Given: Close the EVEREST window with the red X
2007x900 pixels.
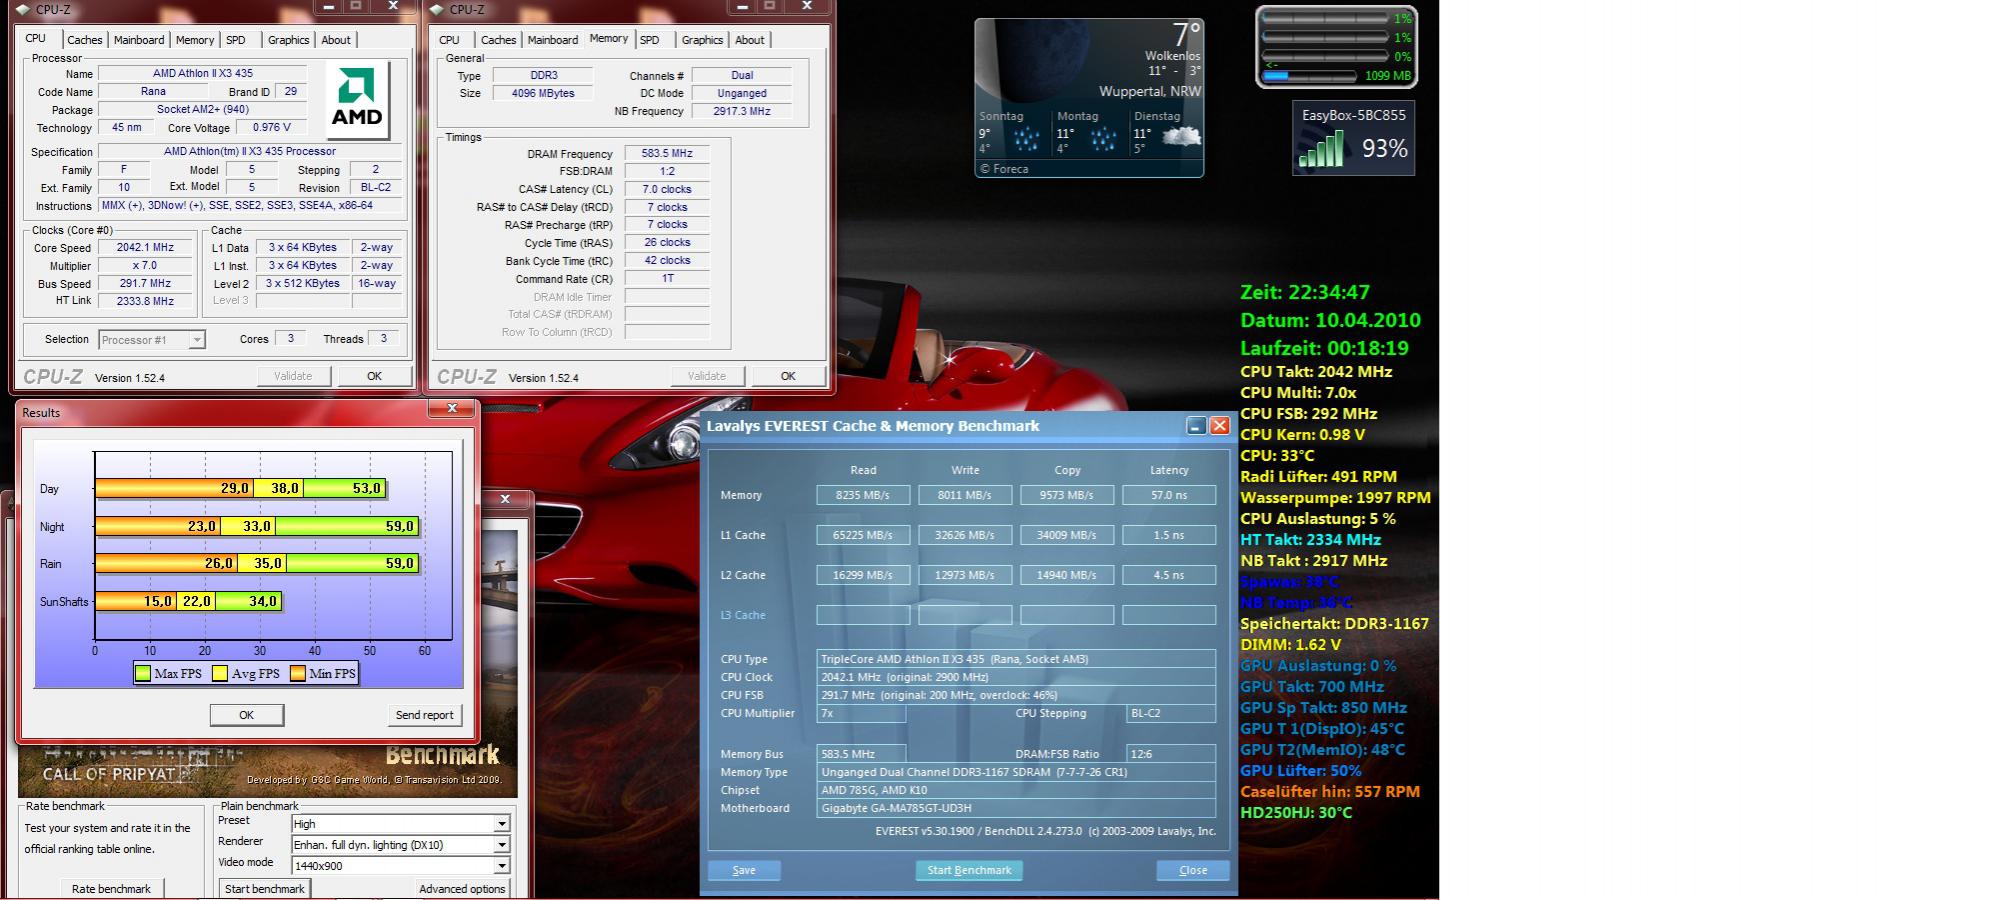Looking at the screenshot, I should pyautogui.click(x=1219, y=426).
